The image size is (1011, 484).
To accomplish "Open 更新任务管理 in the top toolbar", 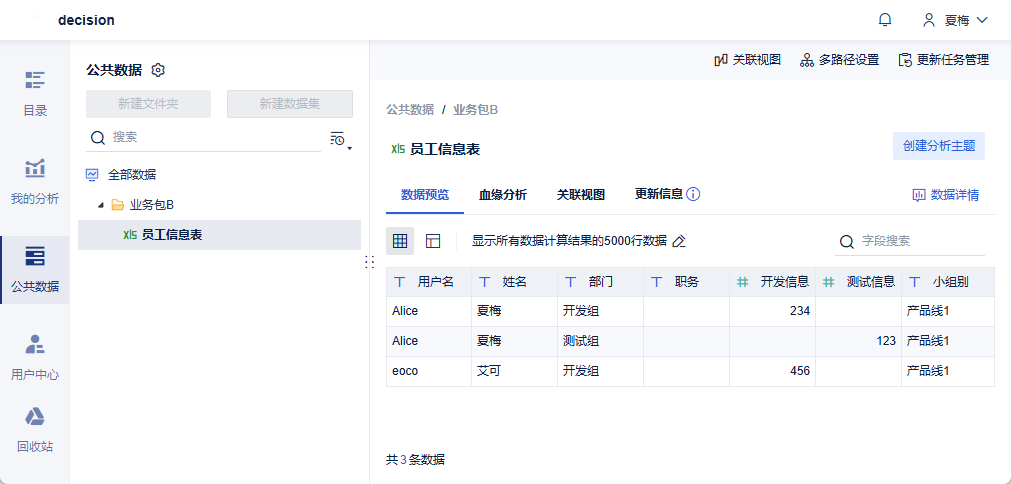I will (x=943, y=60).
